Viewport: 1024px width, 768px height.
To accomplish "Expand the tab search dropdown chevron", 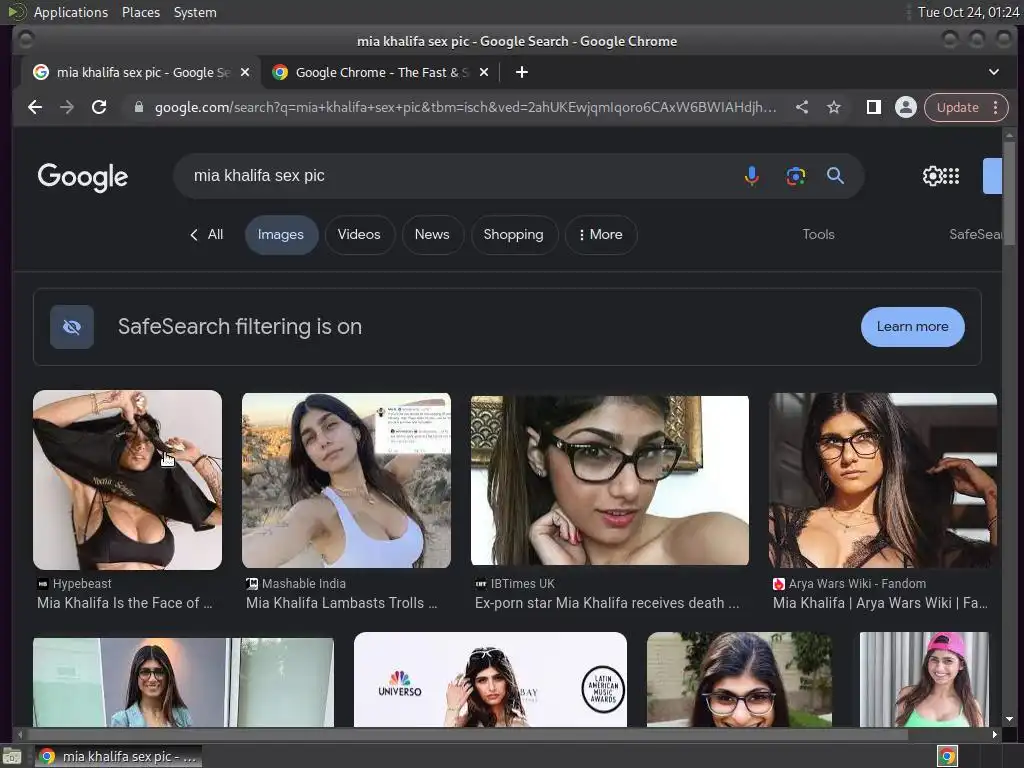I will pyautogui.click(x=993, y=72).
